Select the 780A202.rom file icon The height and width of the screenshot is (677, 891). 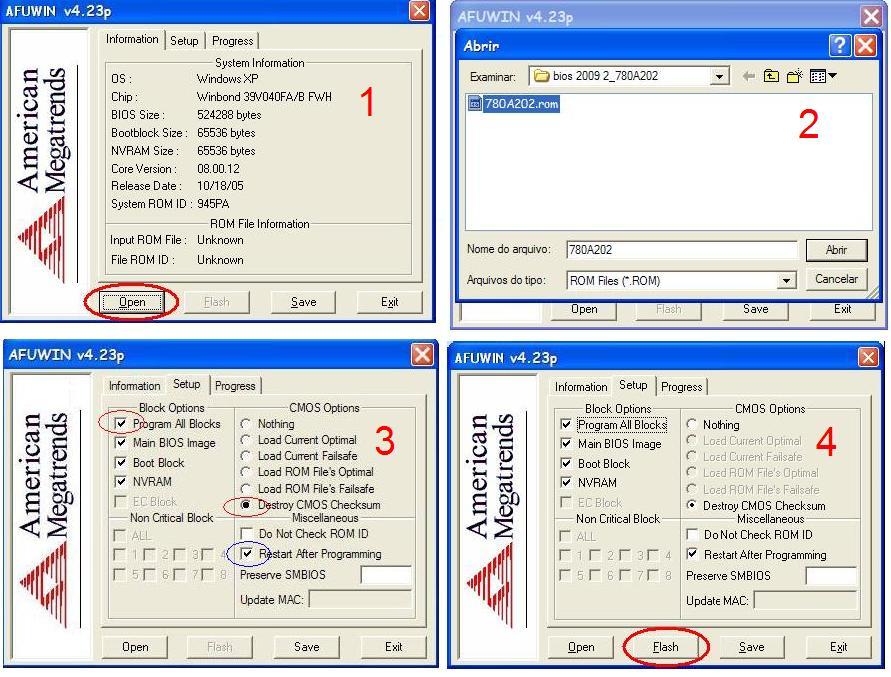(x=474, y=103)
